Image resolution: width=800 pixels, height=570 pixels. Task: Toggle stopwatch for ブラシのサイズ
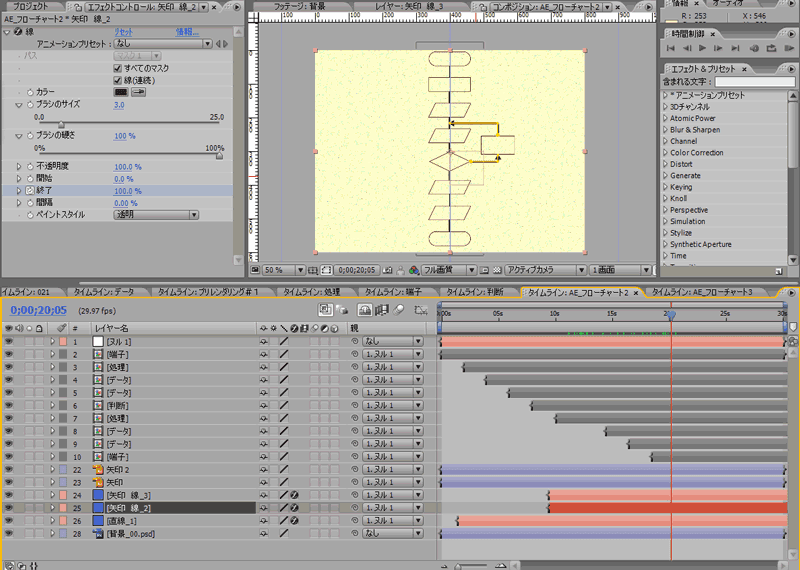click(x=30, y=105)
